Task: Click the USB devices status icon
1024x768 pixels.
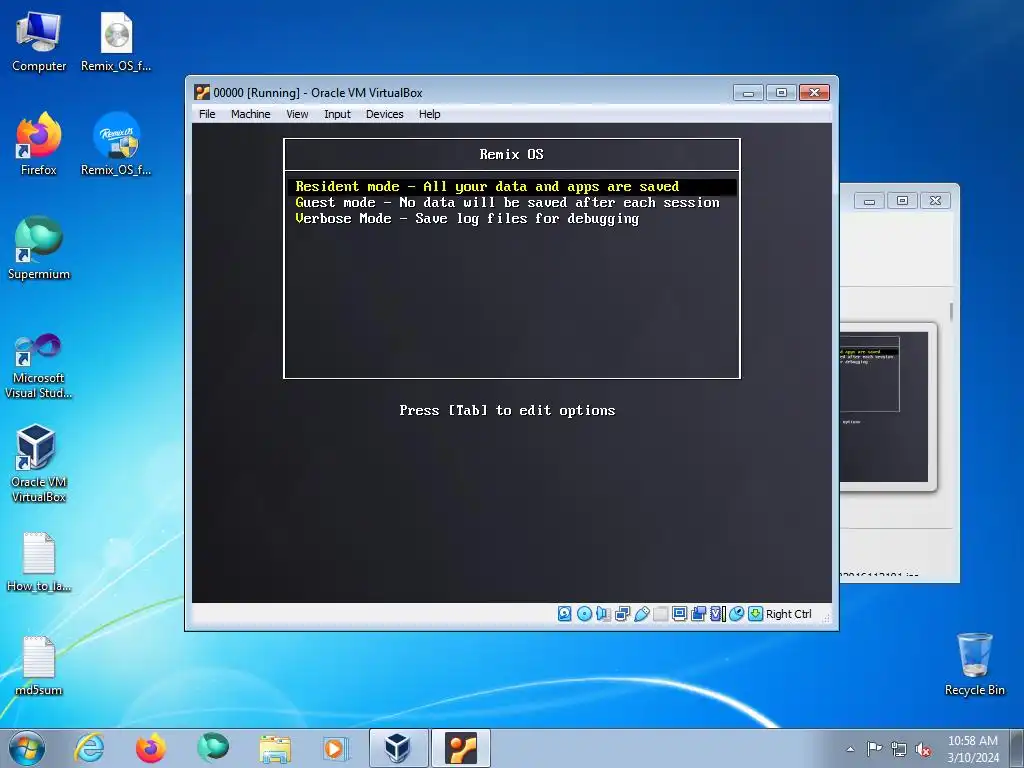Action: pyautogui.click(x=641, y=614)
